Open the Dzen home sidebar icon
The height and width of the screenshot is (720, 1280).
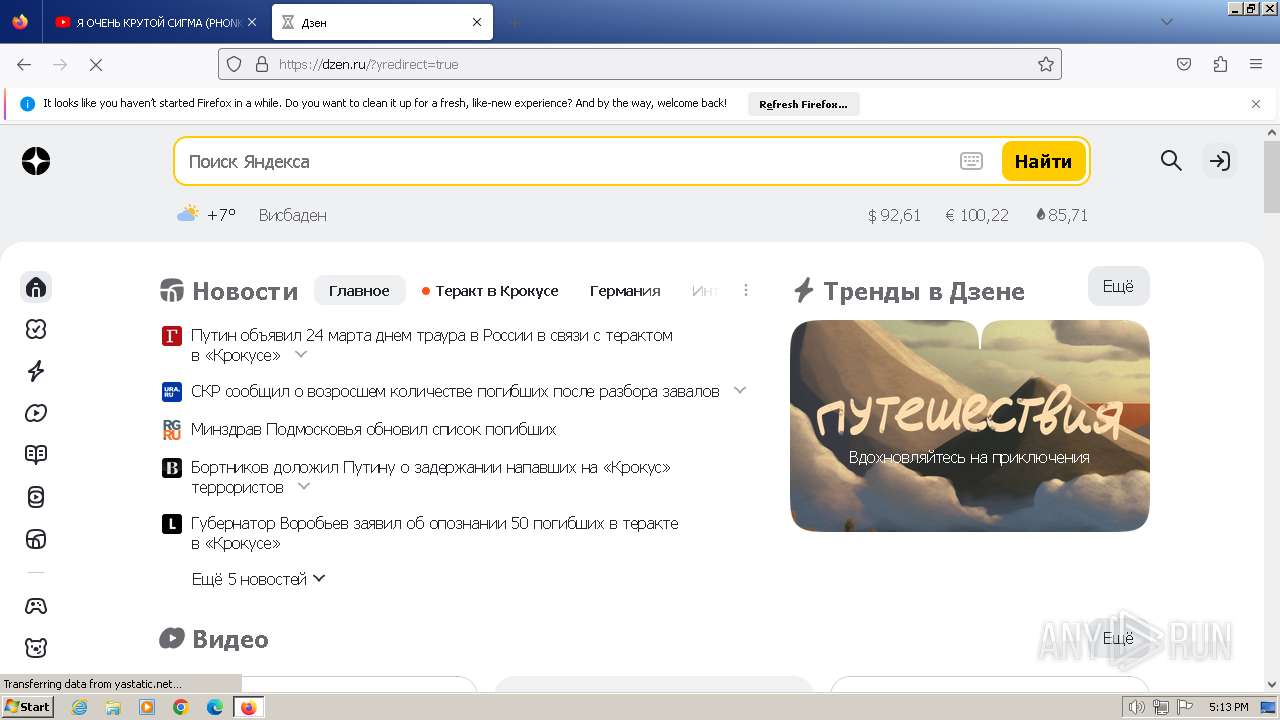pos(36,288)
